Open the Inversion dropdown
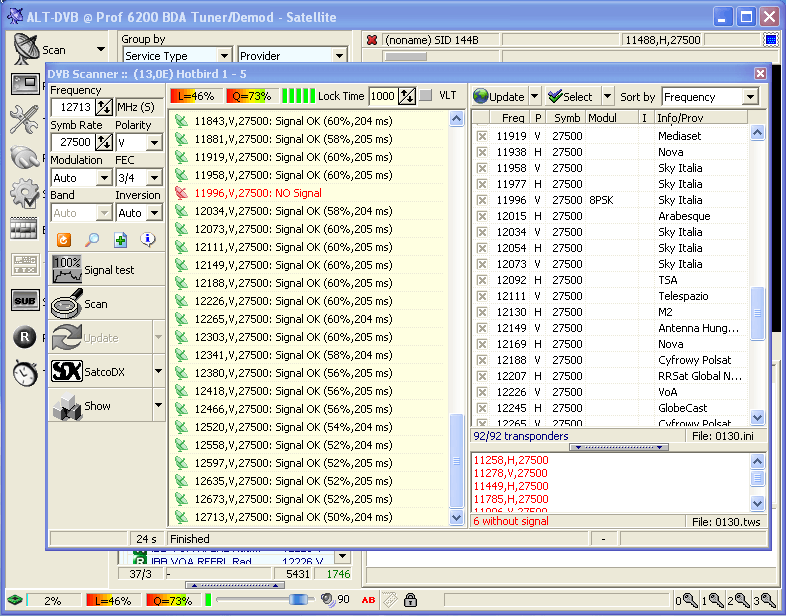Image resolution: width=786 pixels, height=616 pixels. (x=154, y=213)
